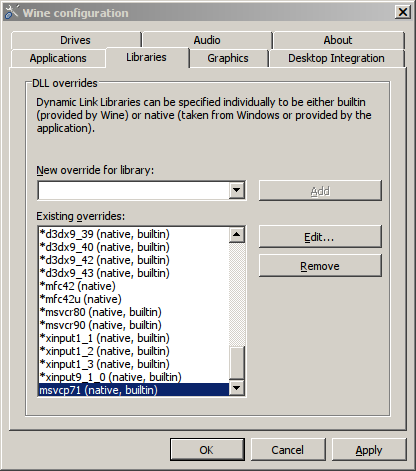Focus the New override for library field
This screenshot has width=416, height=471.
[x=134, y=190]
